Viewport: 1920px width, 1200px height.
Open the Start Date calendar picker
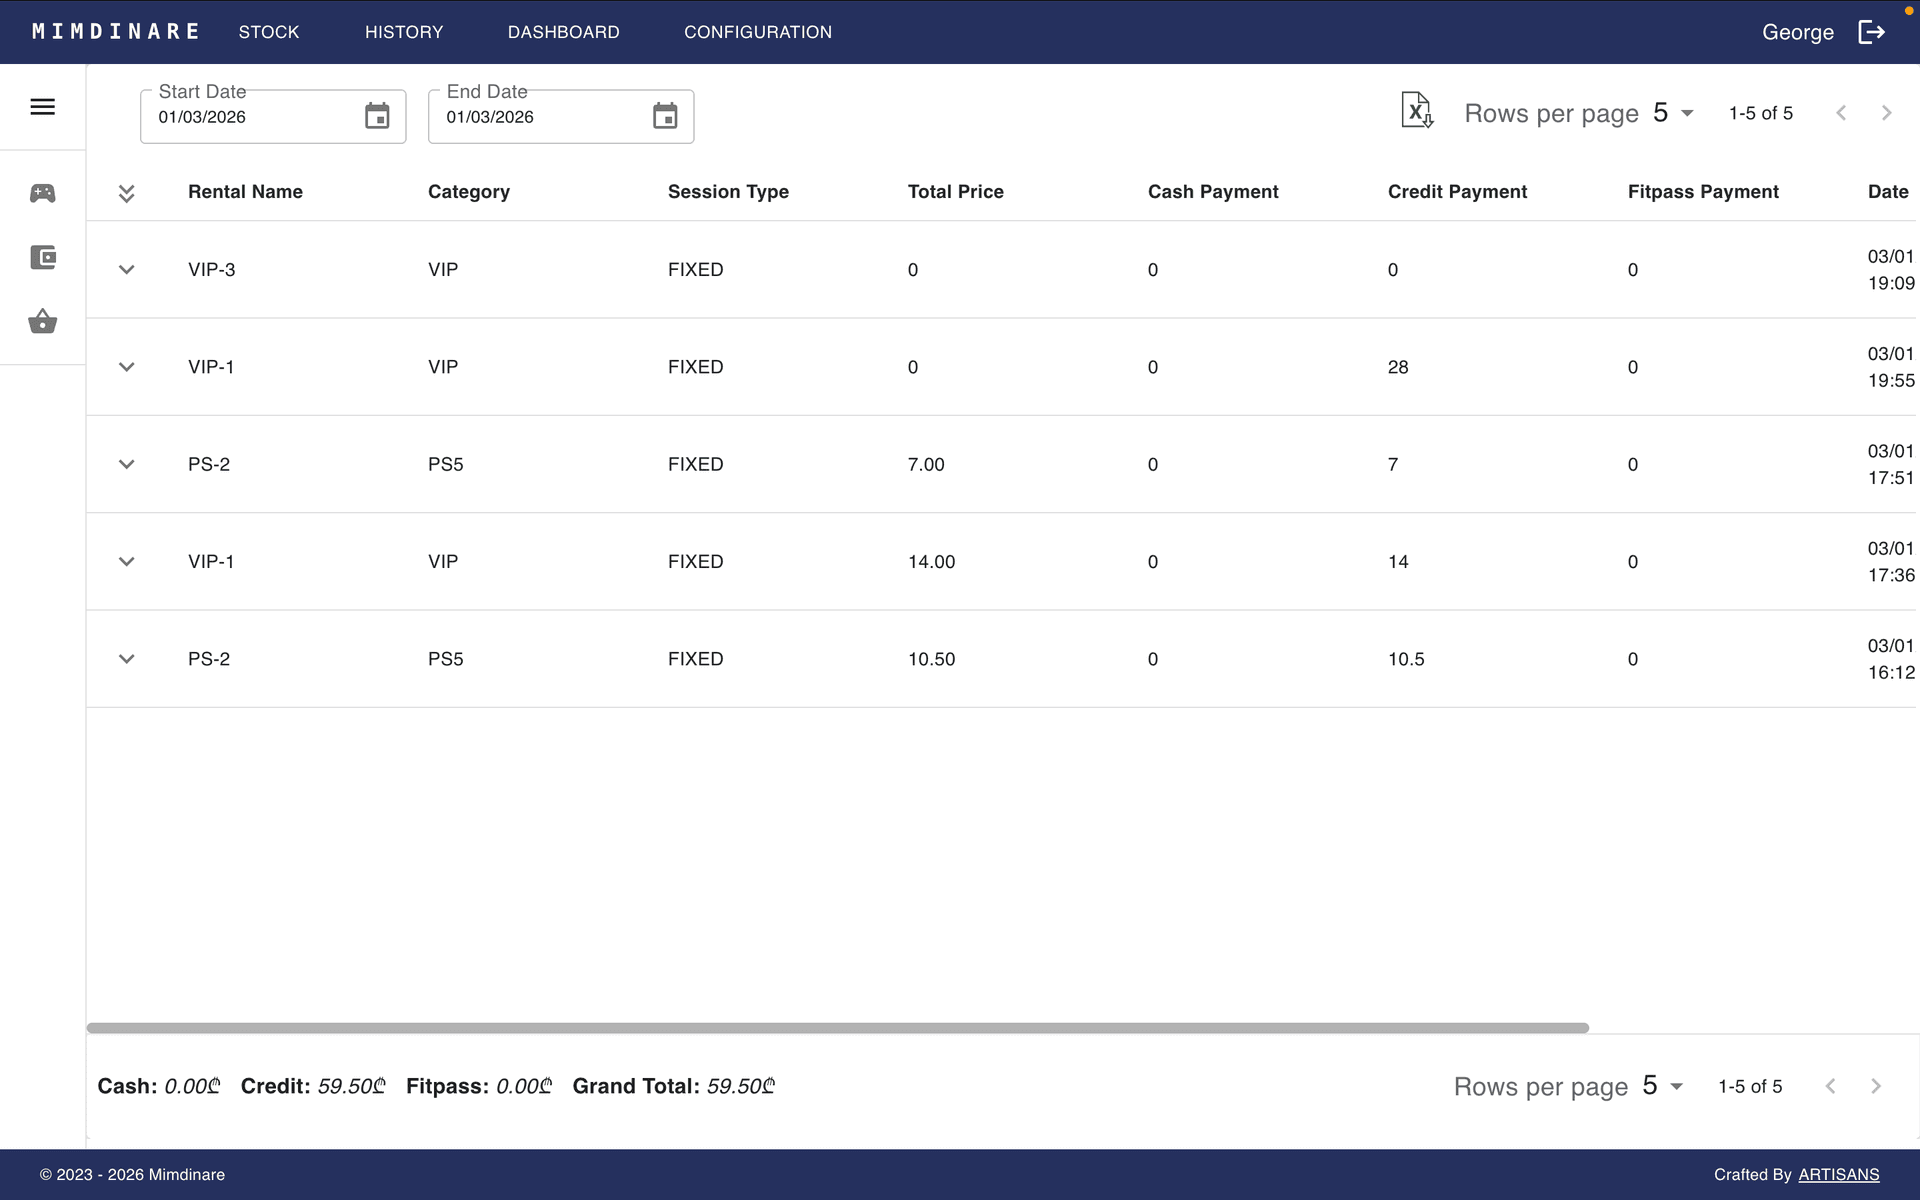(x=377, y=116)
